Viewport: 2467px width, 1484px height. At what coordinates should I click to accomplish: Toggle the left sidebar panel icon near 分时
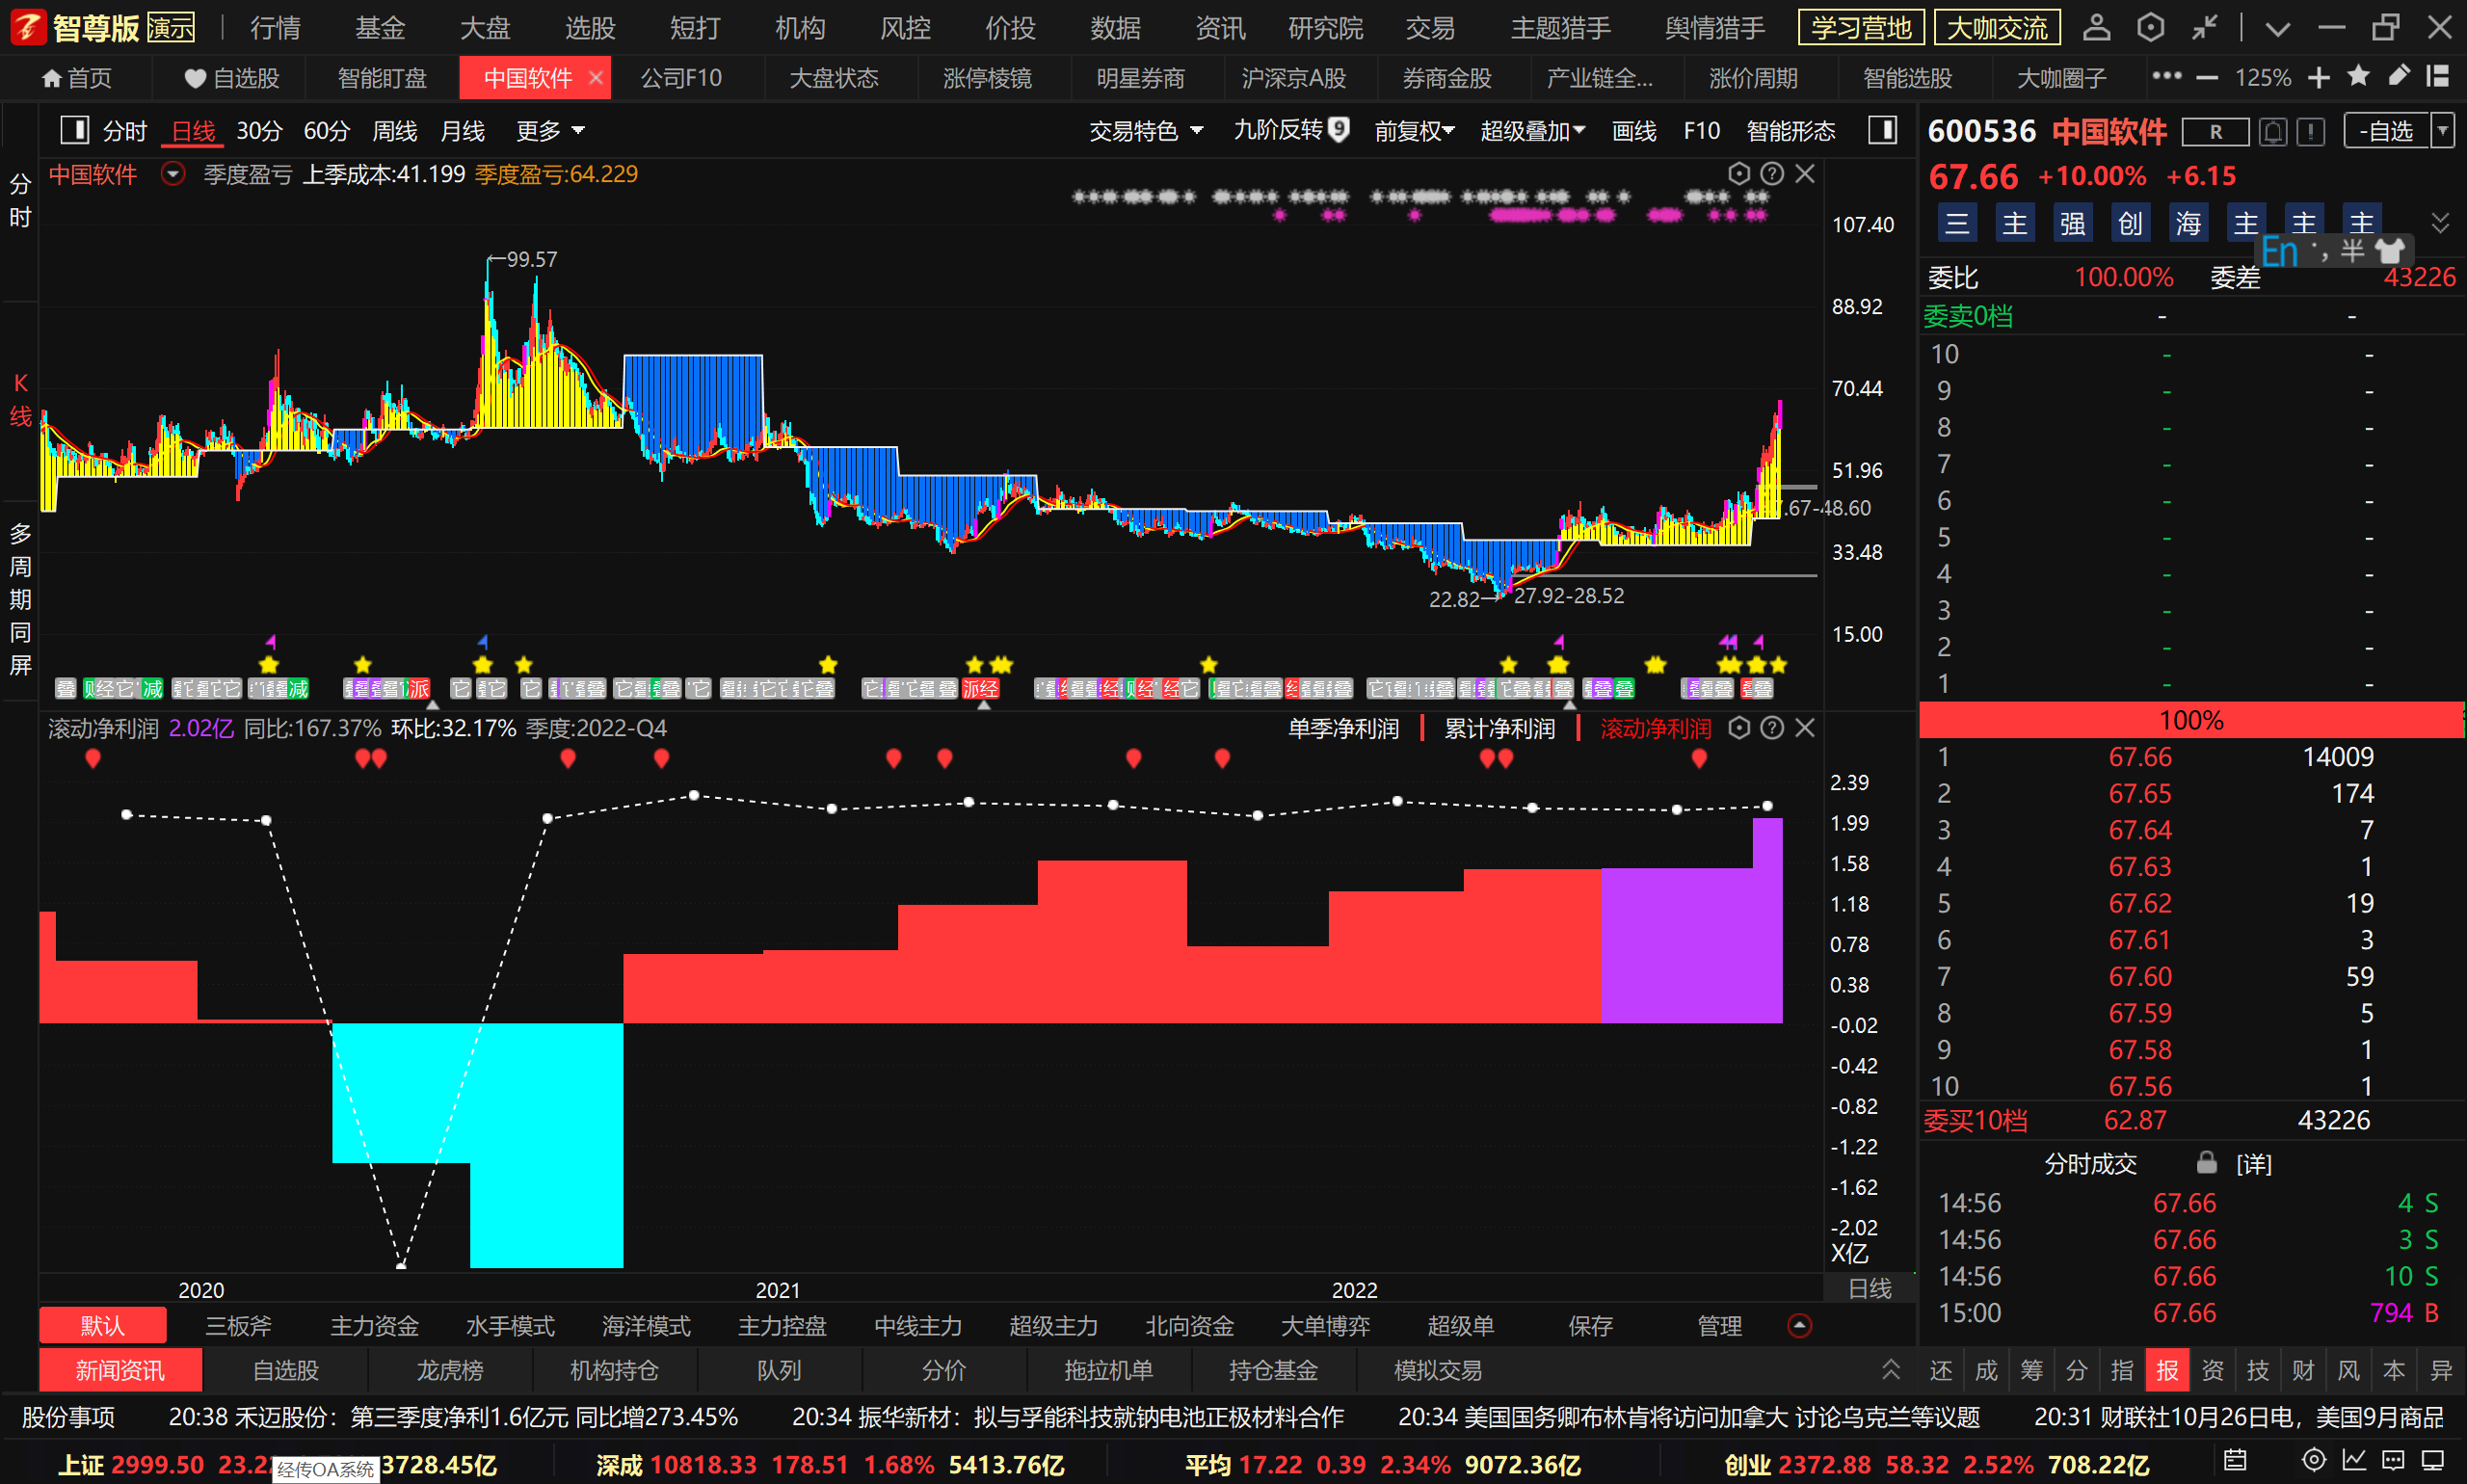(75, 130)
